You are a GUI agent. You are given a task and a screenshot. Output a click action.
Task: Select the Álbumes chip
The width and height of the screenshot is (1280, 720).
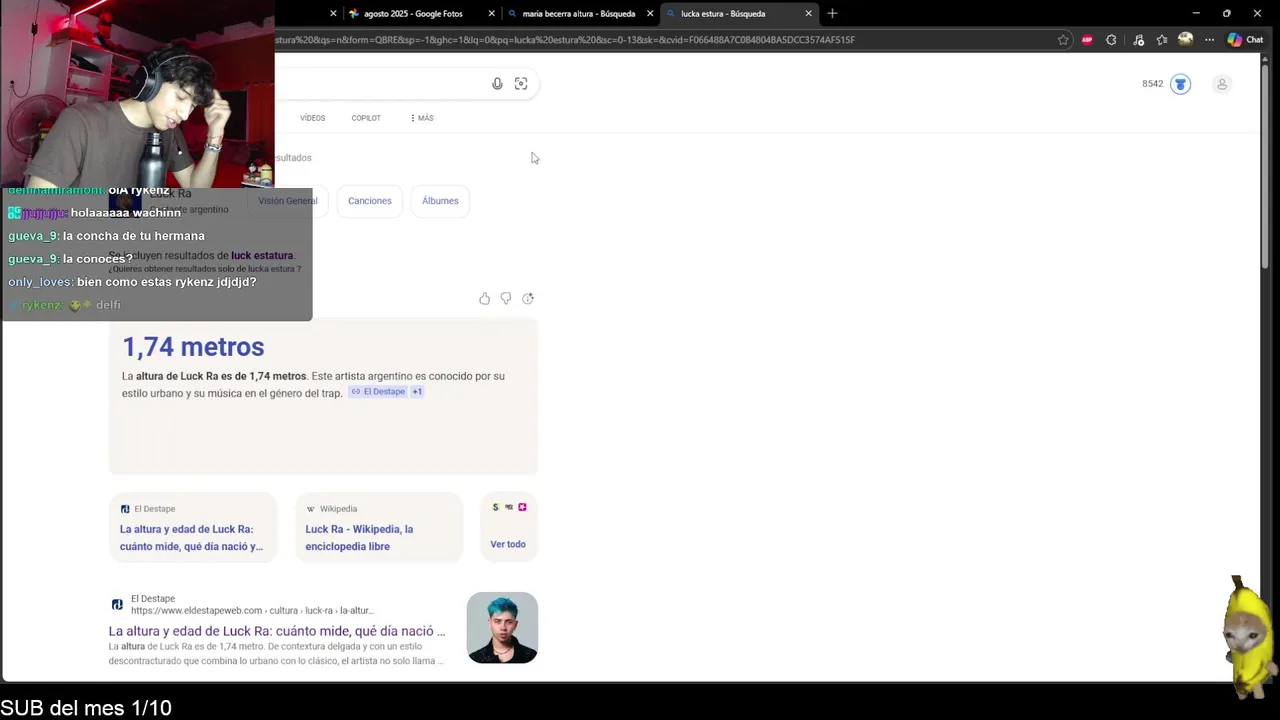click(440, 201)
